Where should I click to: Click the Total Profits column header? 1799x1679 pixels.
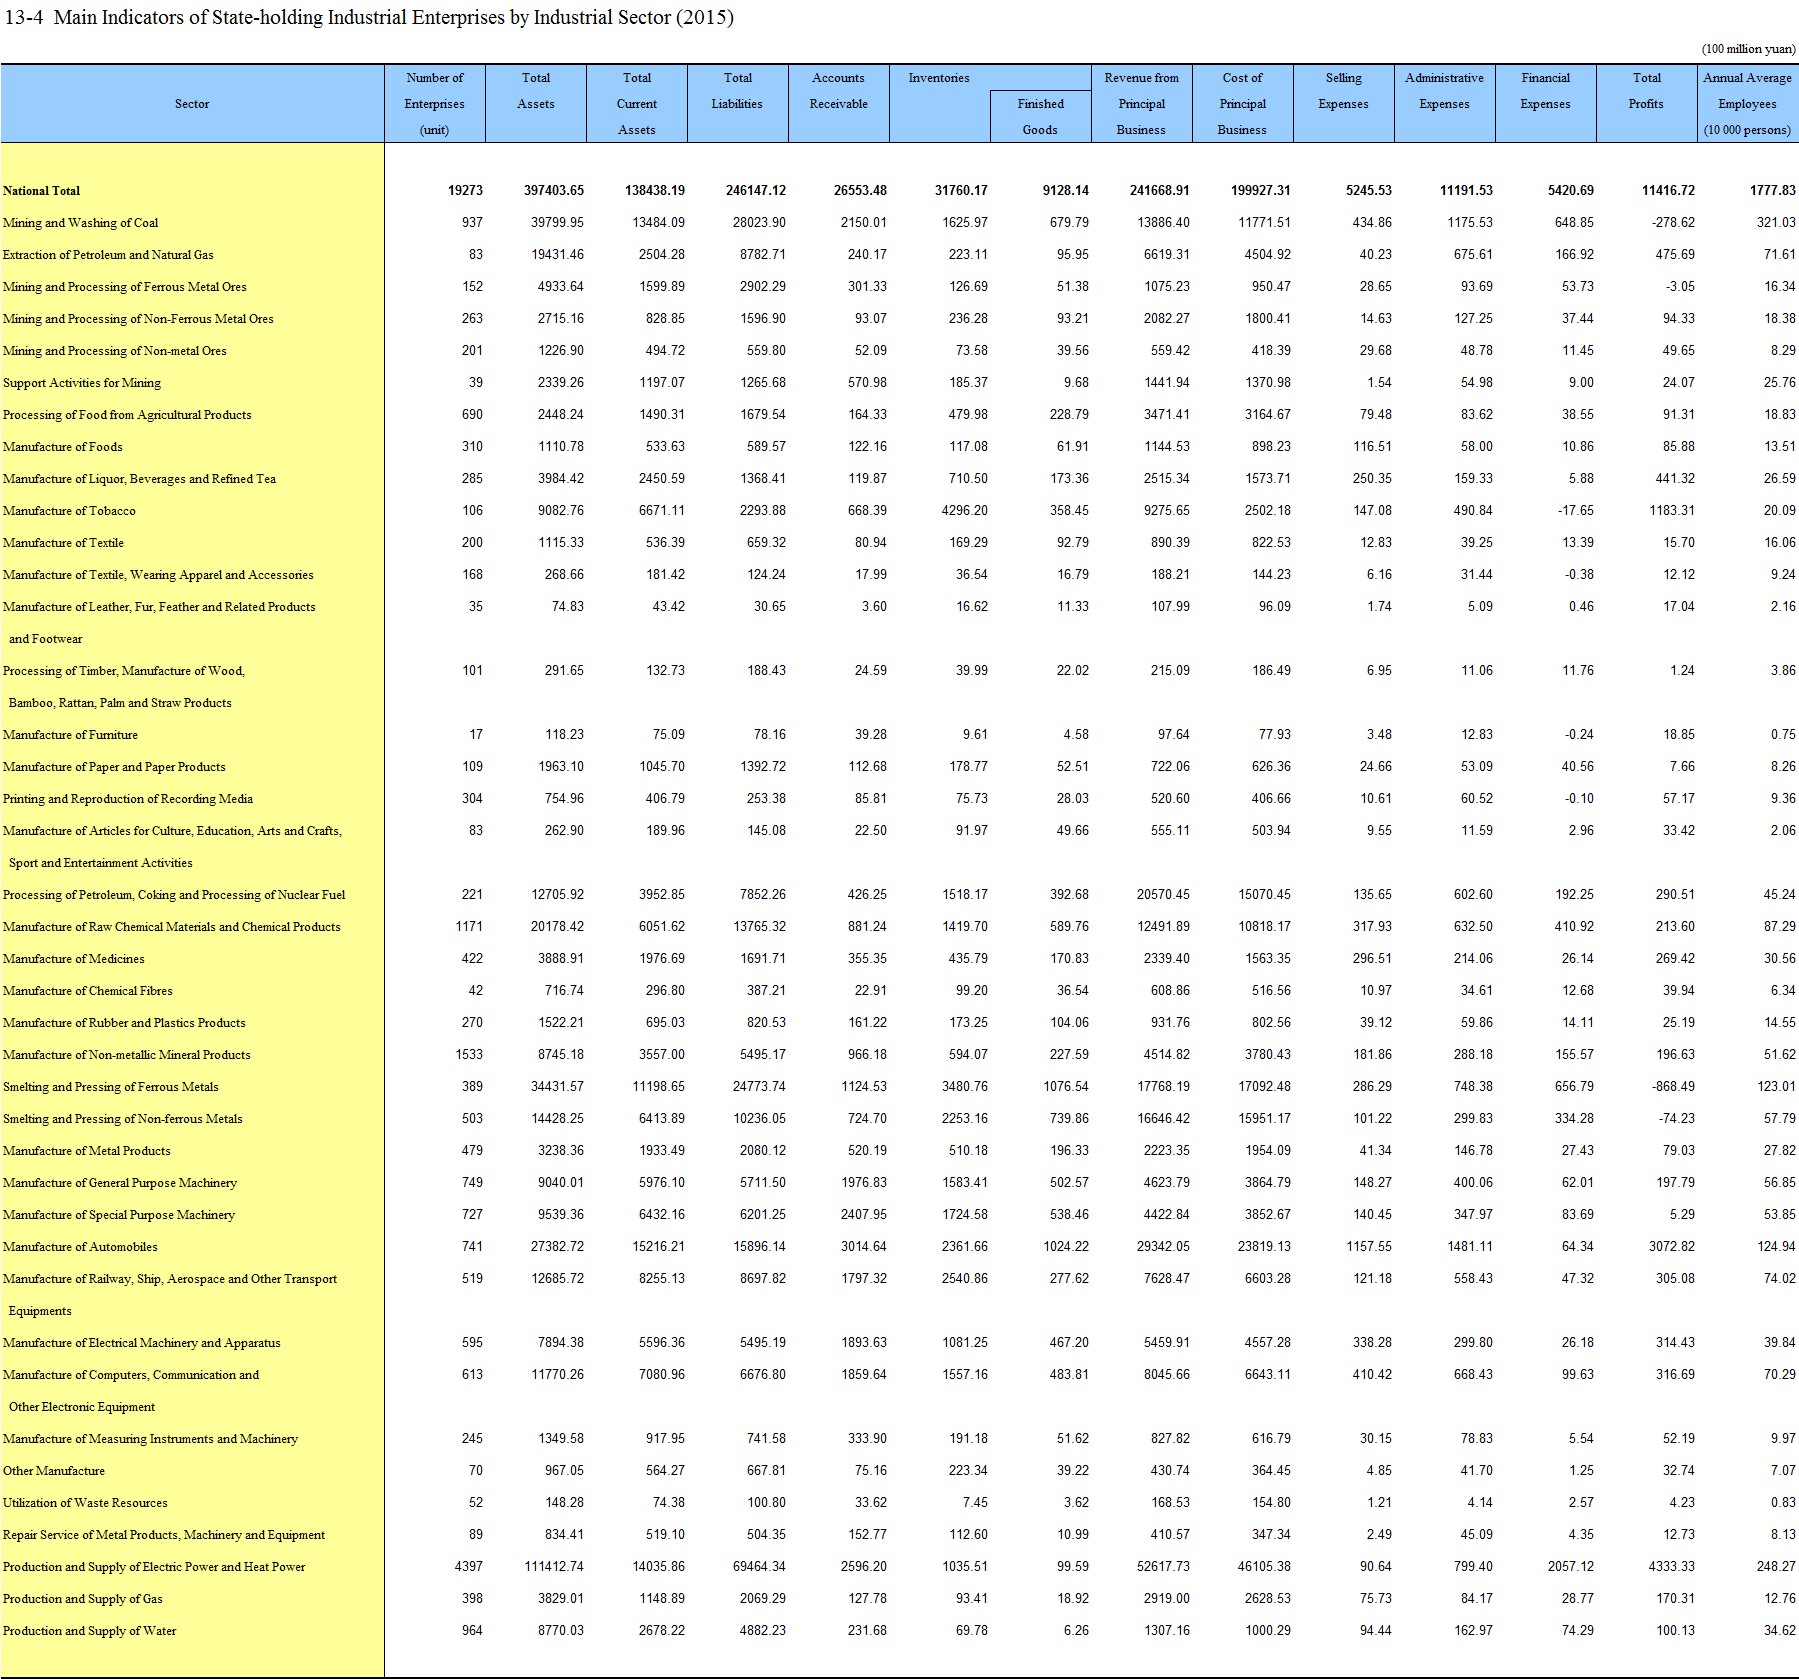click(1646, 91)
